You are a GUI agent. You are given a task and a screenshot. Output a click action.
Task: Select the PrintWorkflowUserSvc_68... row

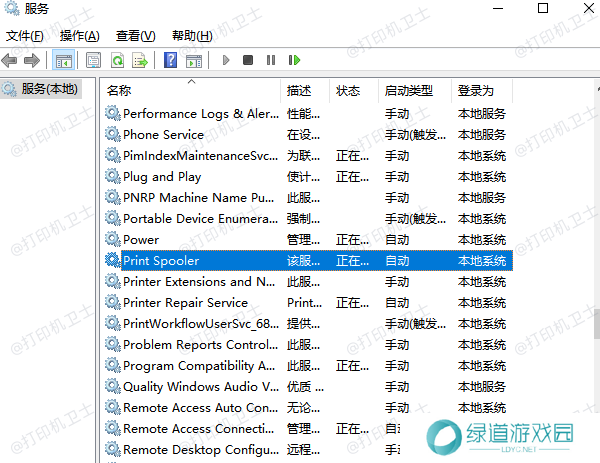click(308, 324)
